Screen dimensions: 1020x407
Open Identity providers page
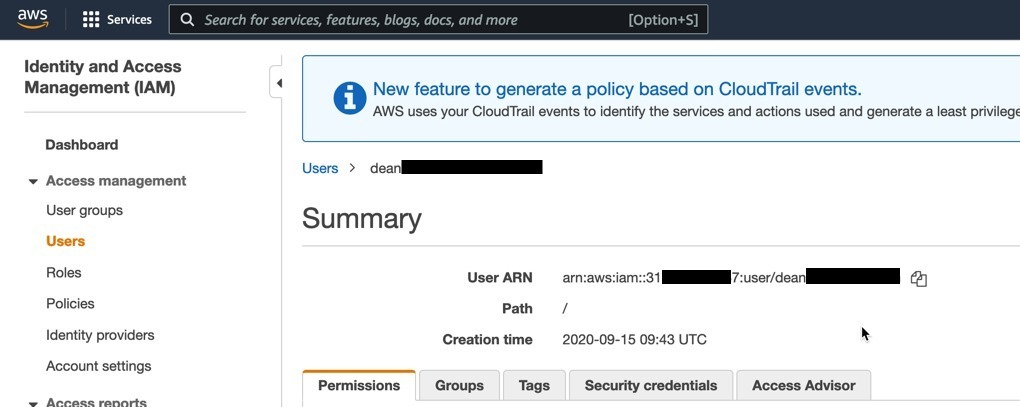tap(100, 335)
